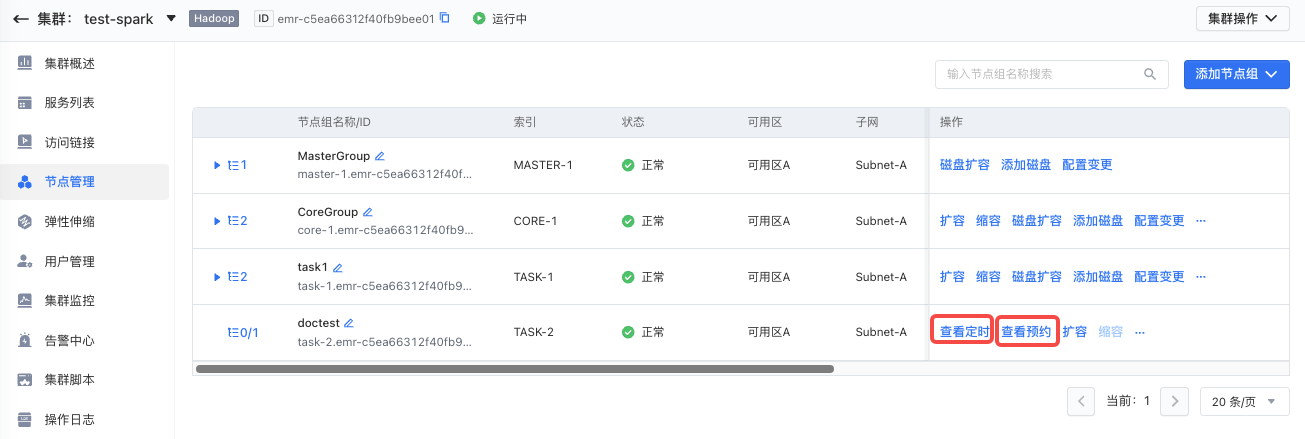Edit the doctest name with pencil icon
The width and height of the screenshot is (1305, 439).
click(x=349, y=323)
